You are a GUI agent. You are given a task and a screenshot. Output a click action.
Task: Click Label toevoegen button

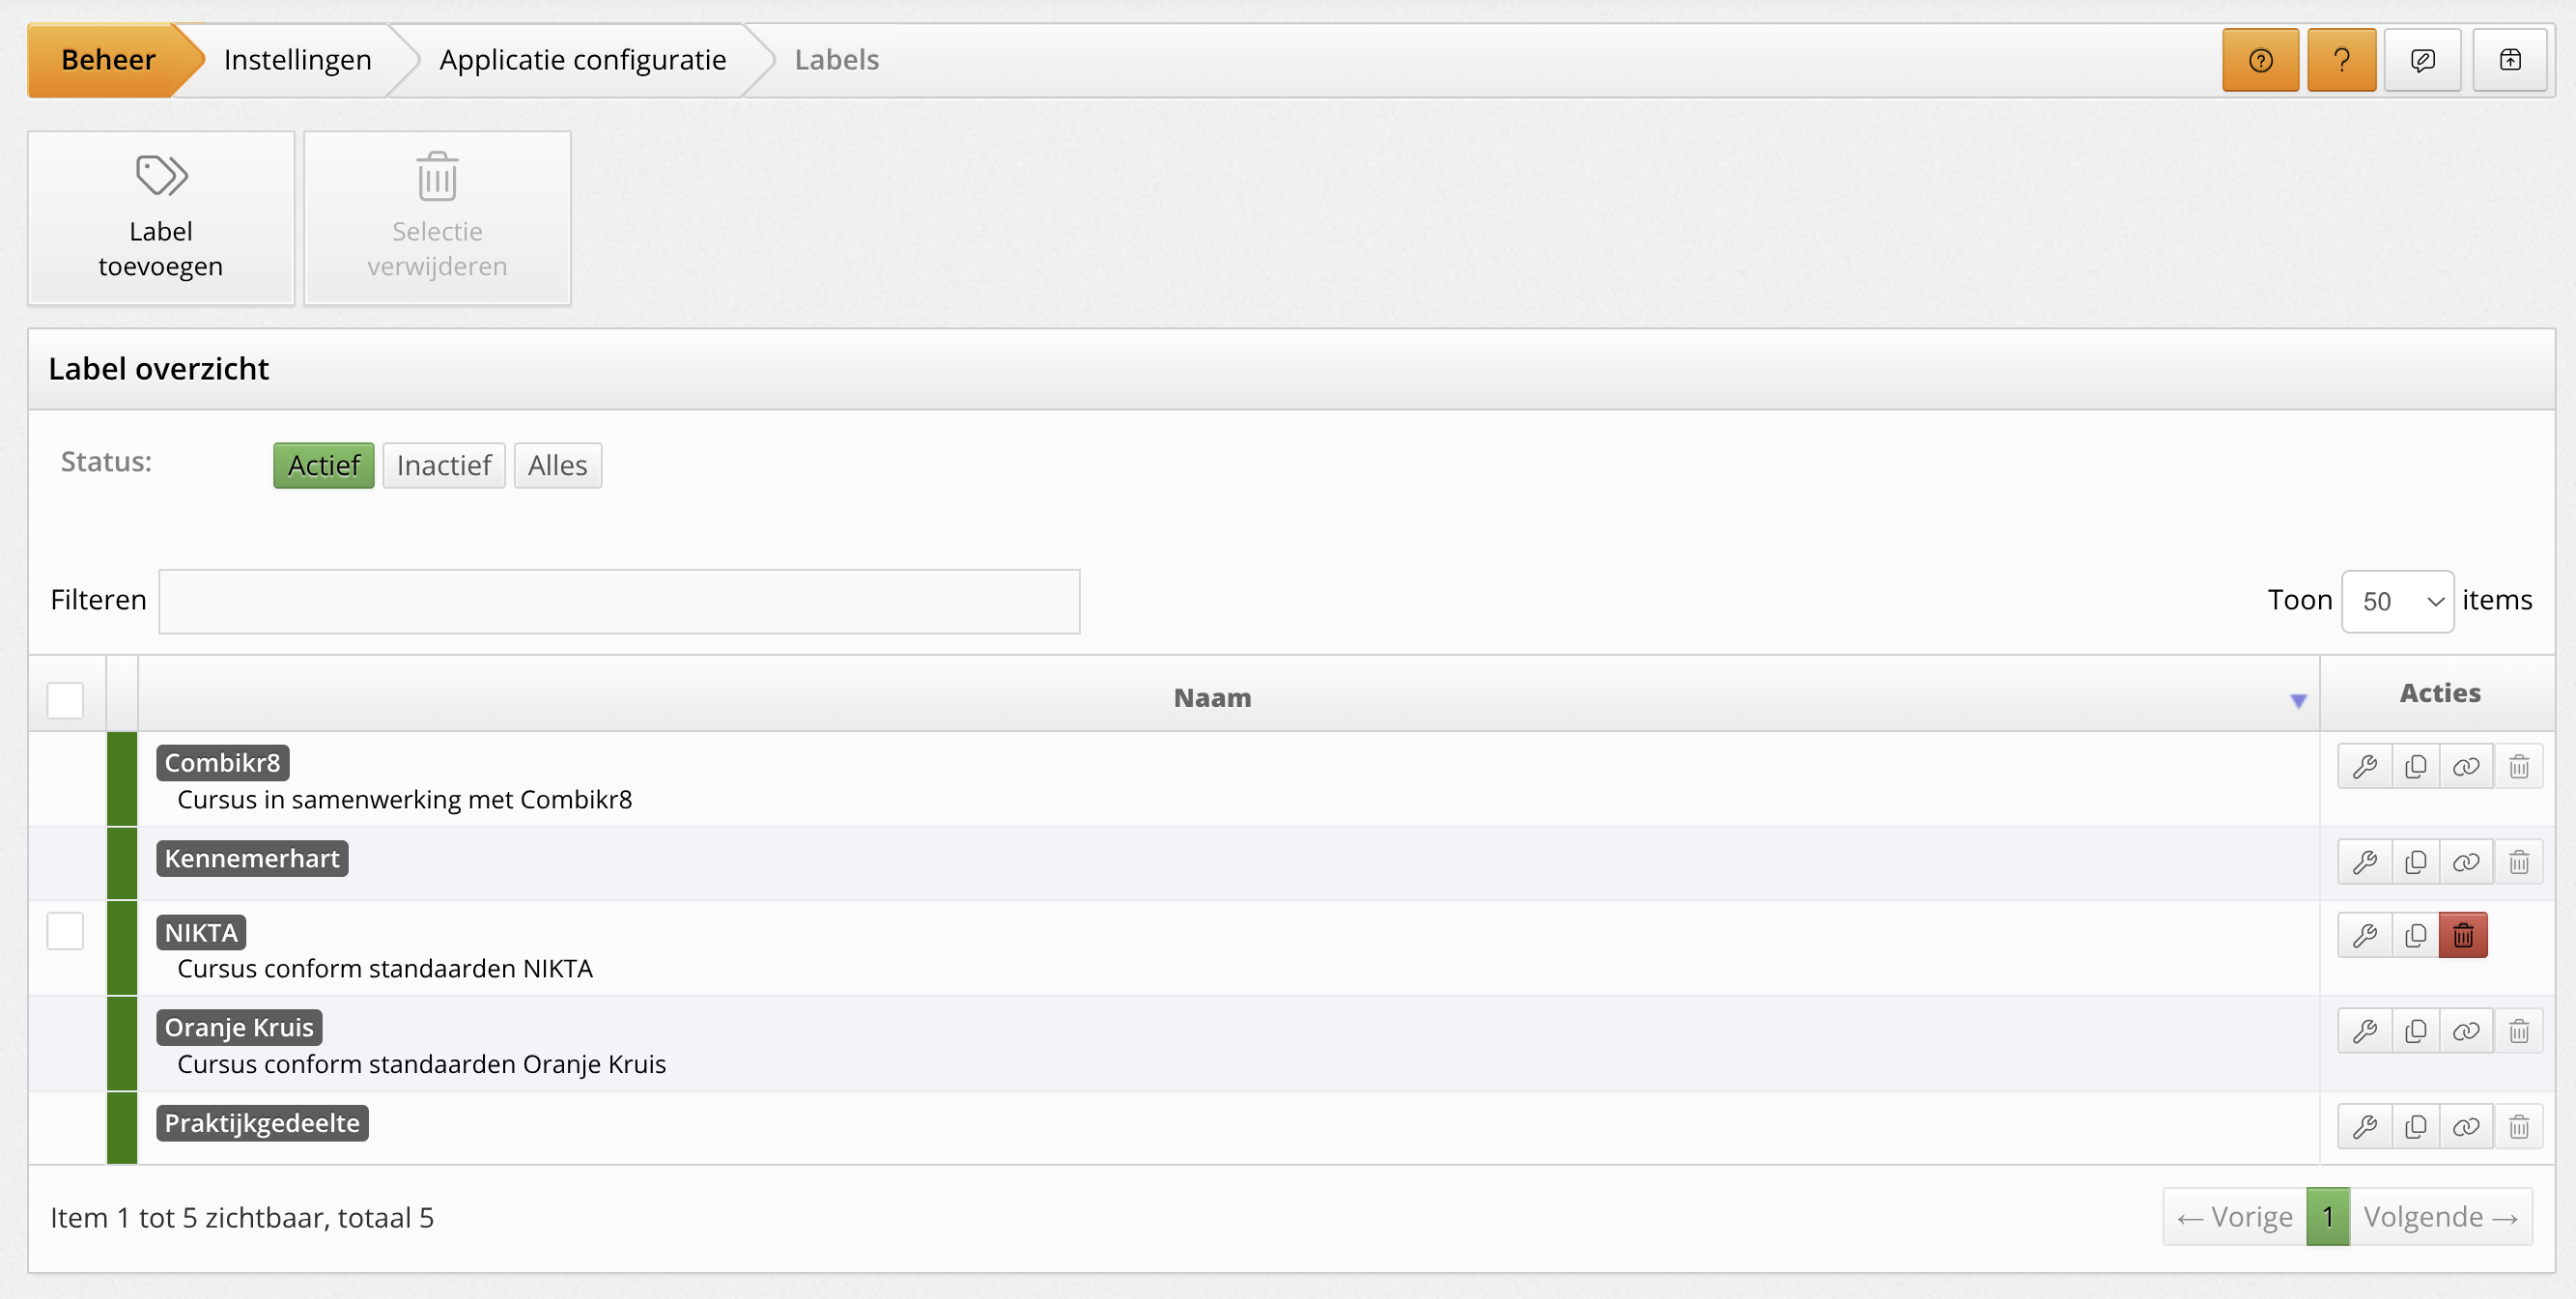(x=161, y=218)
